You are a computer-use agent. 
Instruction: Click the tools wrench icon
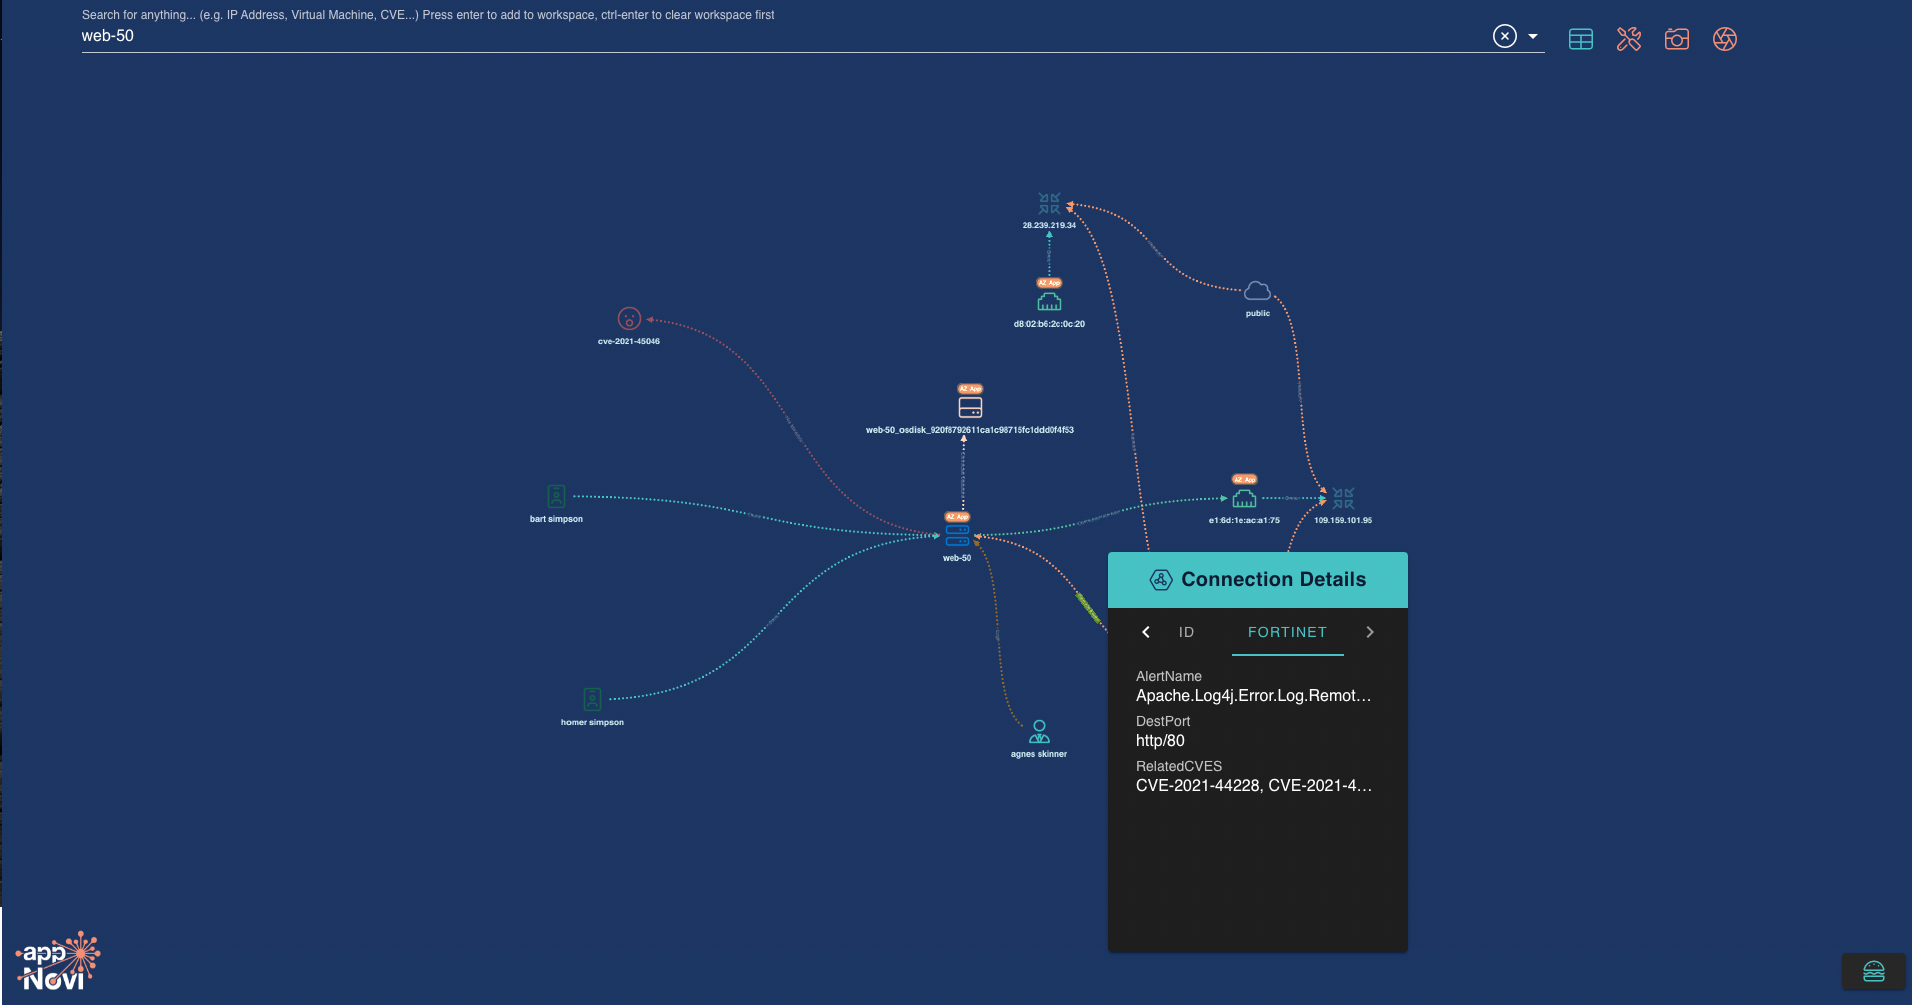[x=1628, y=39]
